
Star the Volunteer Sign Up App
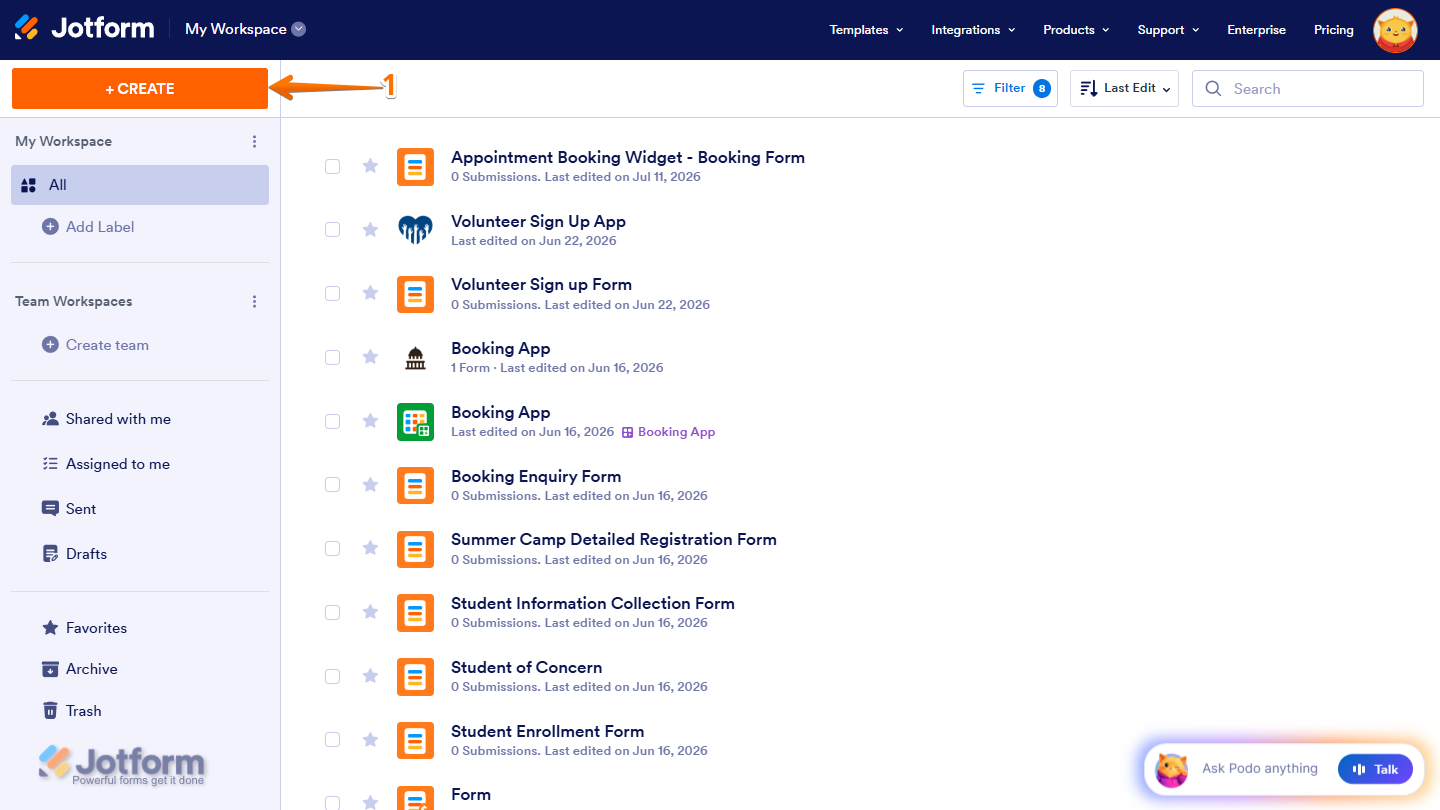pyautogui.click(x=370, y=230)
